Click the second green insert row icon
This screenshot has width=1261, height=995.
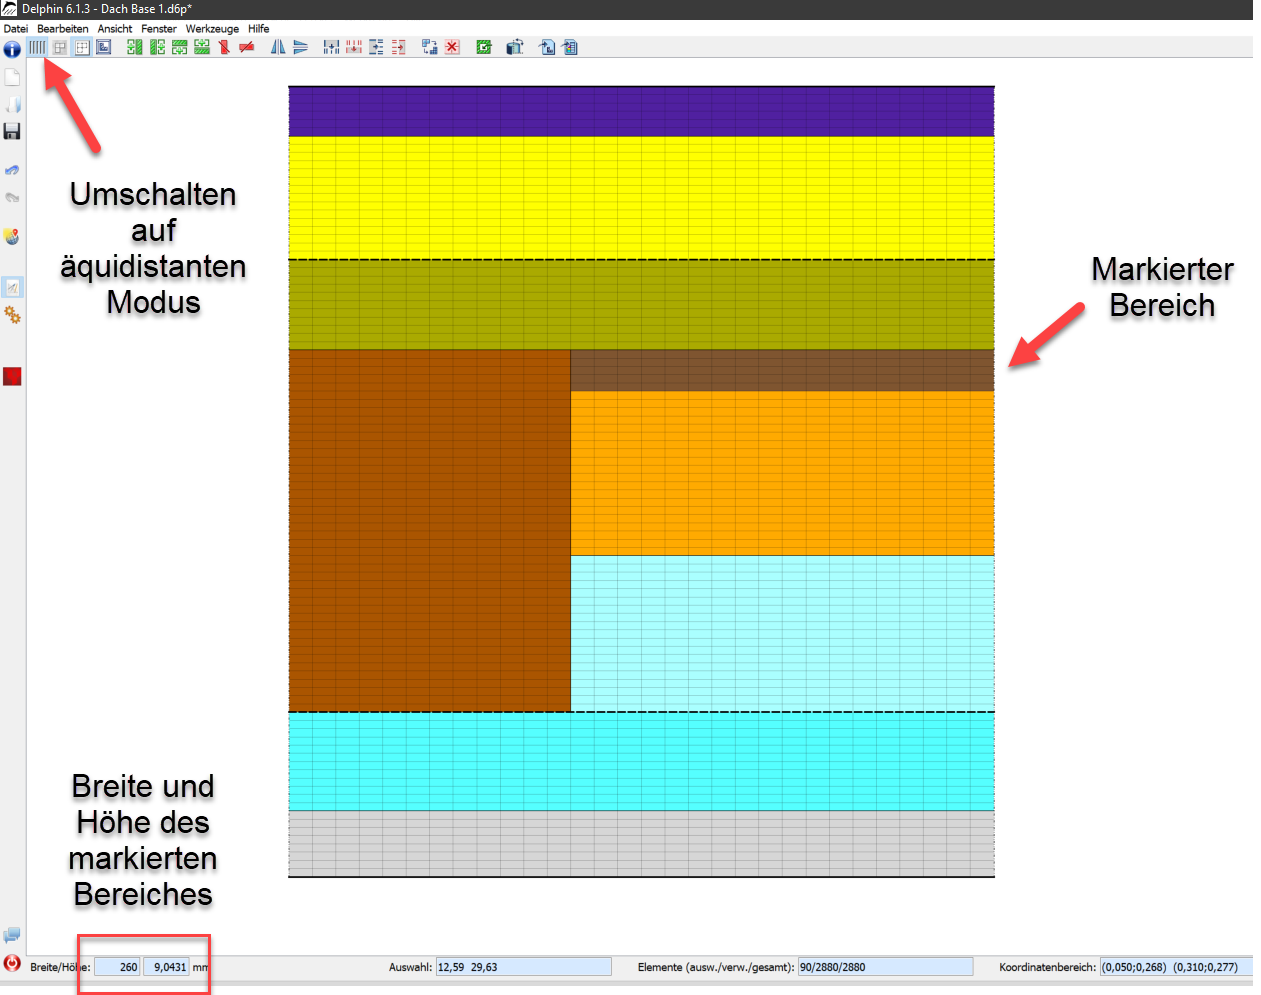(202, 47)
